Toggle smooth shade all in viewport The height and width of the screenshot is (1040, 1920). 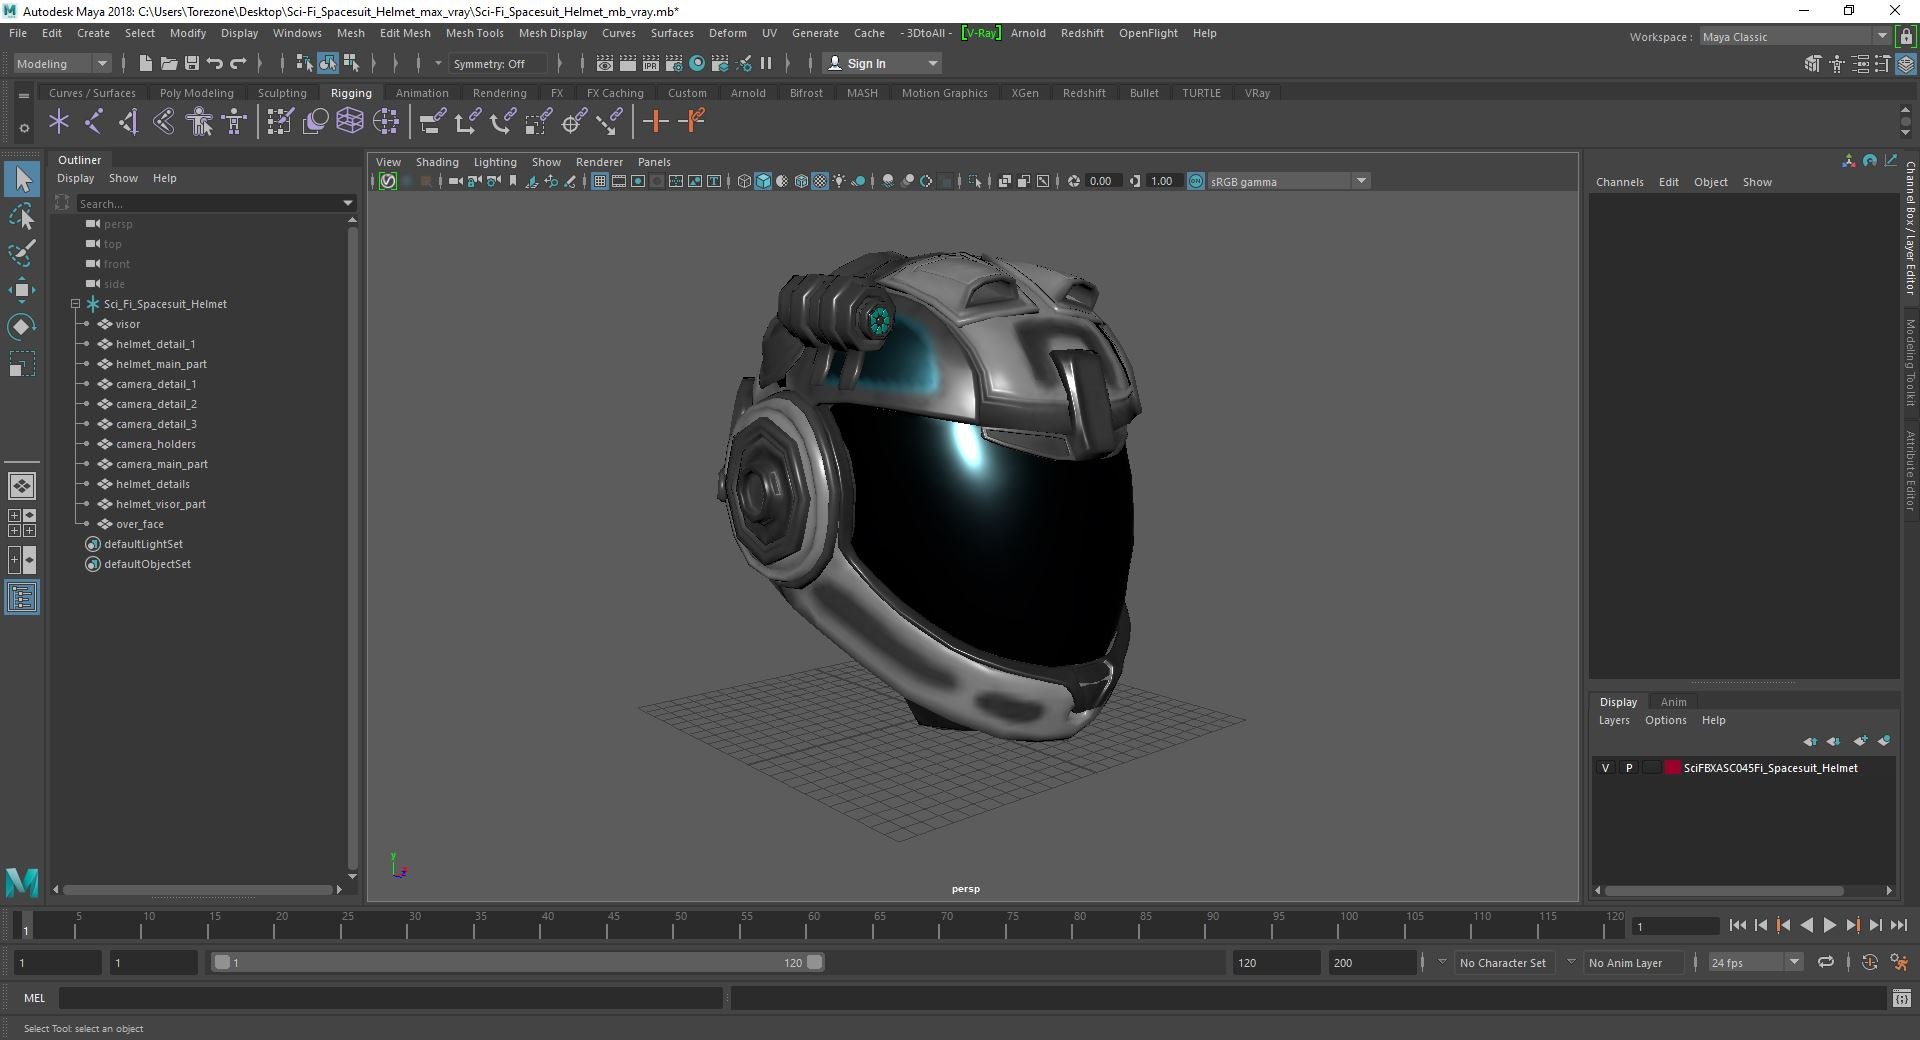pos(763,181)
